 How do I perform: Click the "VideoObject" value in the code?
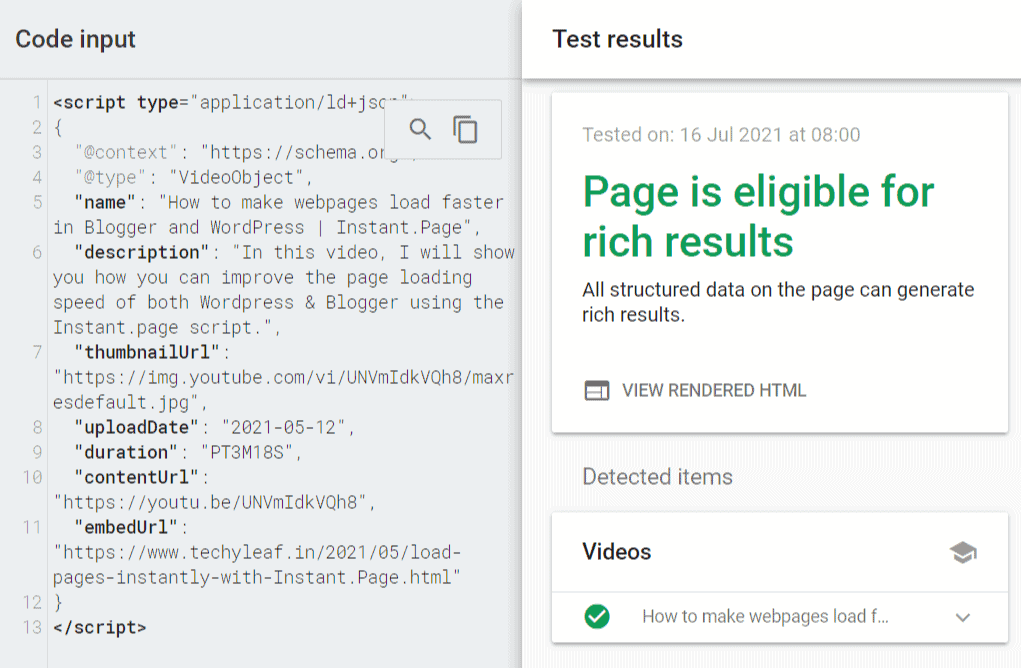pyautogui.click(x=236, y=177)
